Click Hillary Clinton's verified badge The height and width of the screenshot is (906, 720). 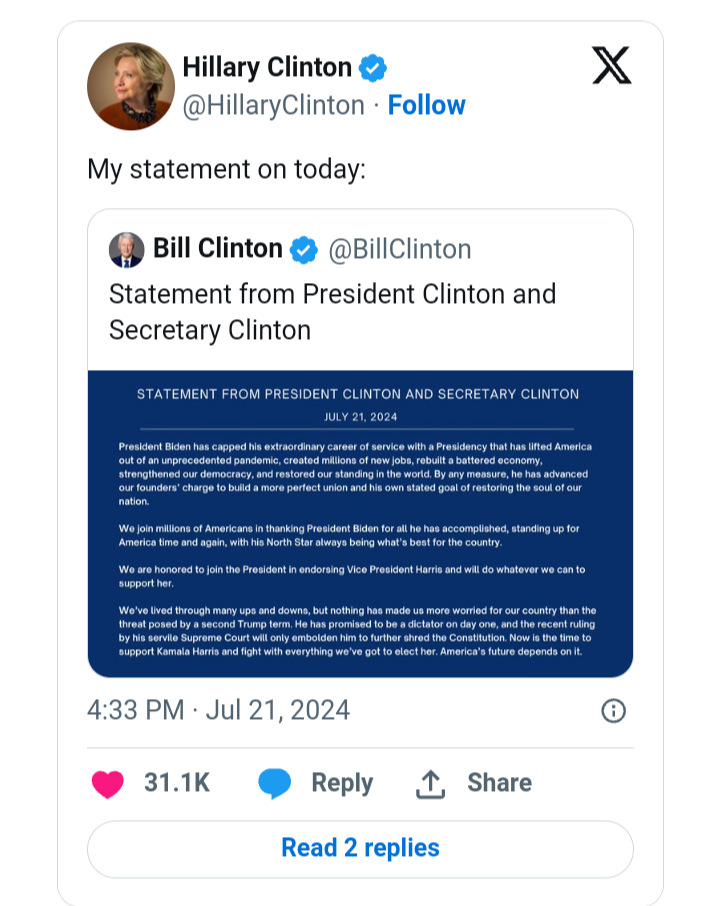pos(373,68)
